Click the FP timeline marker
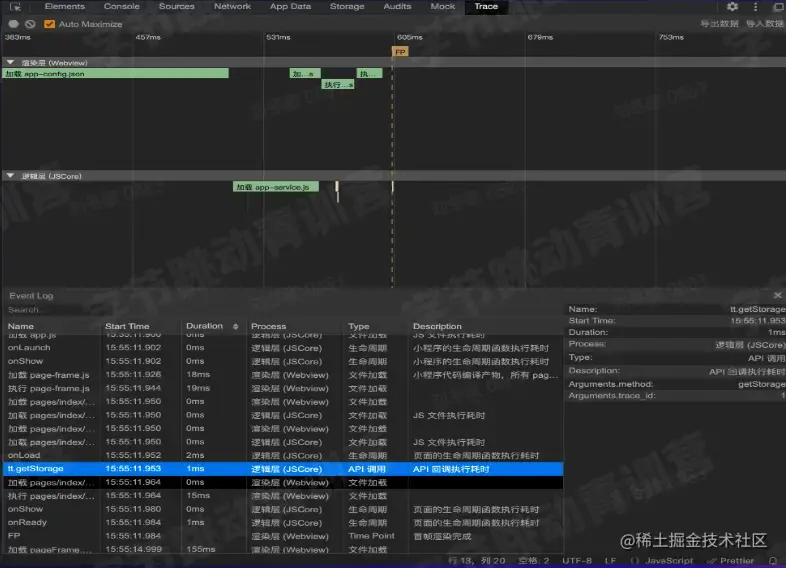 [x=400, y=52]
